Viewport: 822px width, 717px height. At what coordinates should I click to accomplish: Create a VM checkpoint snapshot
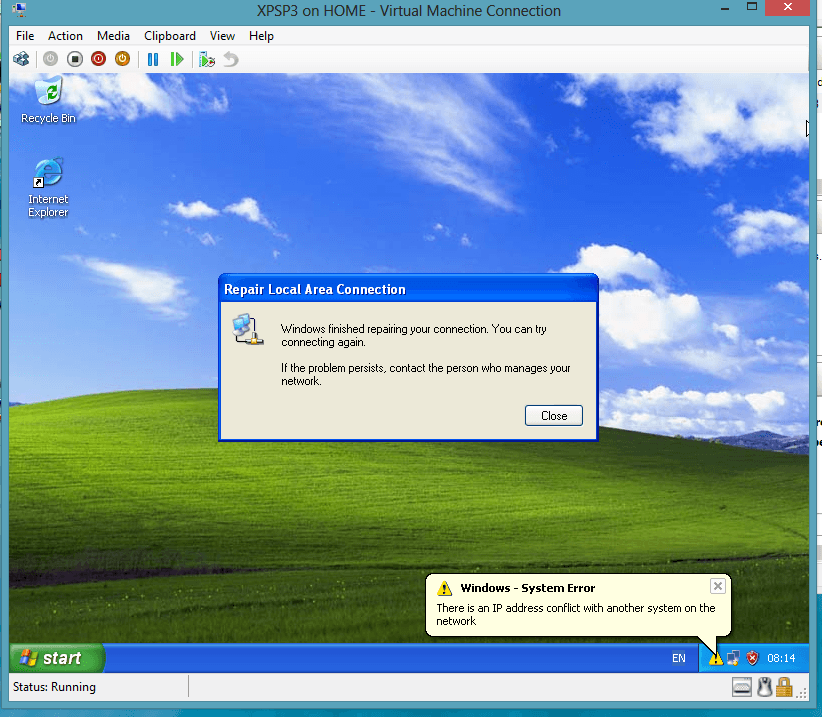coord(207,59)
